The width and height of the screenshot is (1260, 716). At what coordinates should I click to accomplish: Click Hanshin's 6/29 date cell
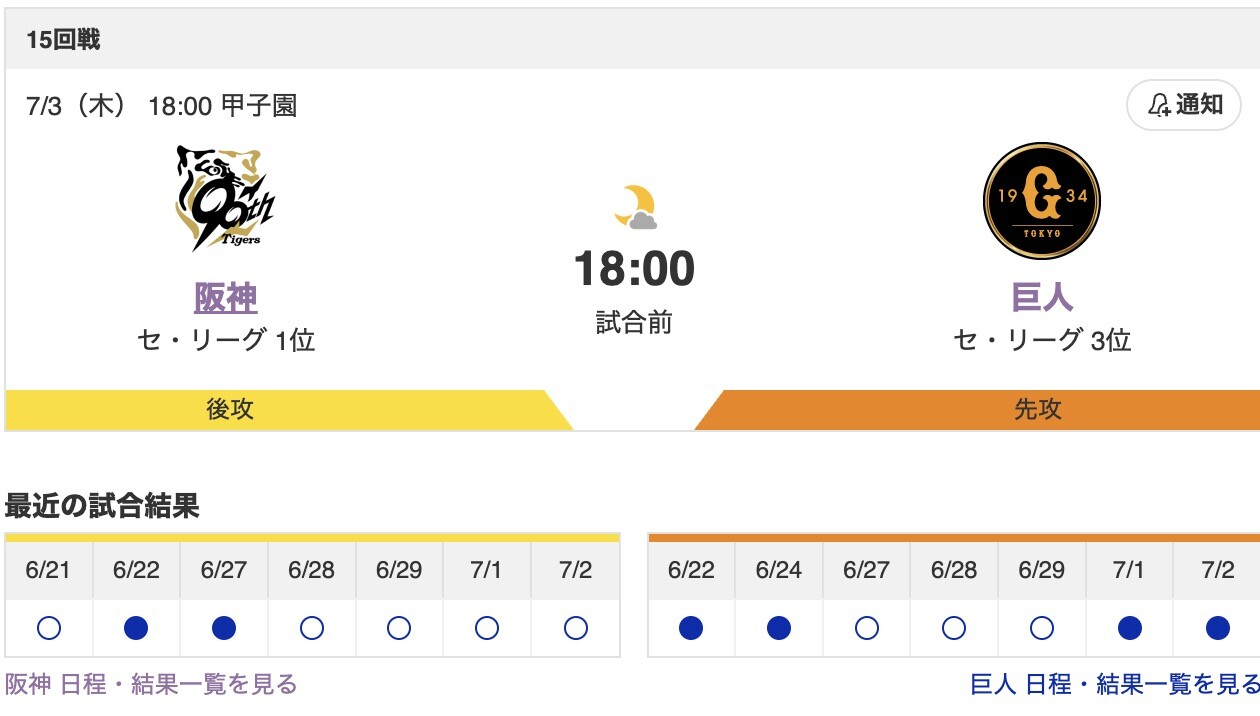pos(399,570)
